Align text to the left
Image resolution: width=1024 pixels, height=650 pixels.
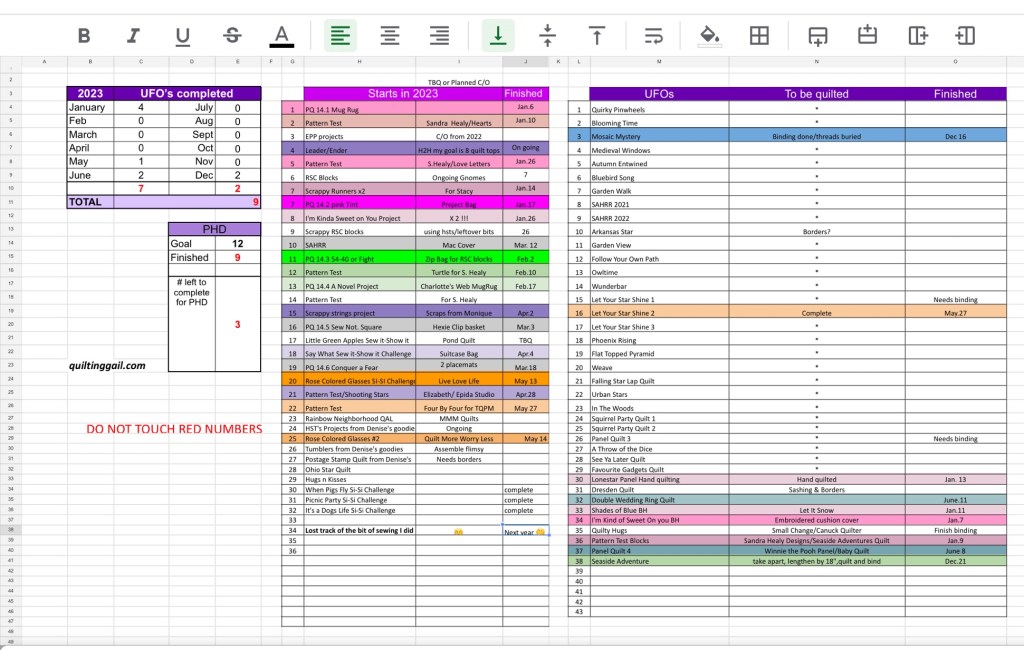point(341,36)
